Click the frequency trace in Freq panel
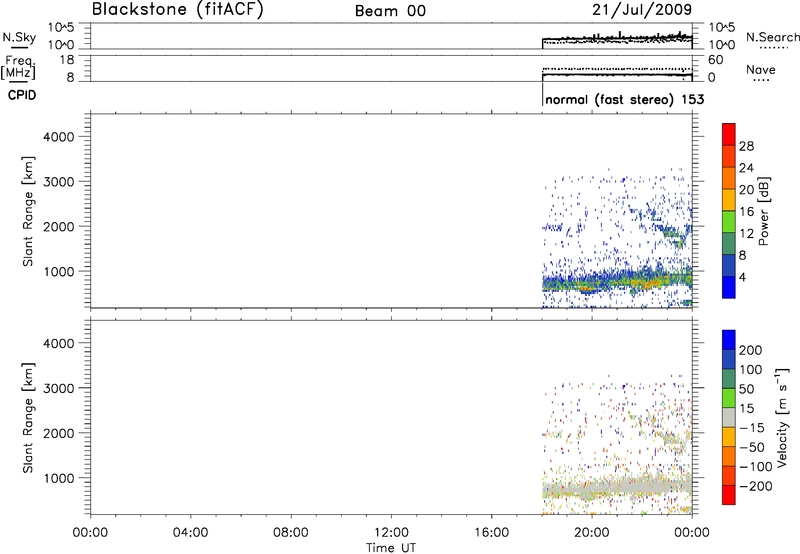 pyautogui.click(x=617, y=75)
